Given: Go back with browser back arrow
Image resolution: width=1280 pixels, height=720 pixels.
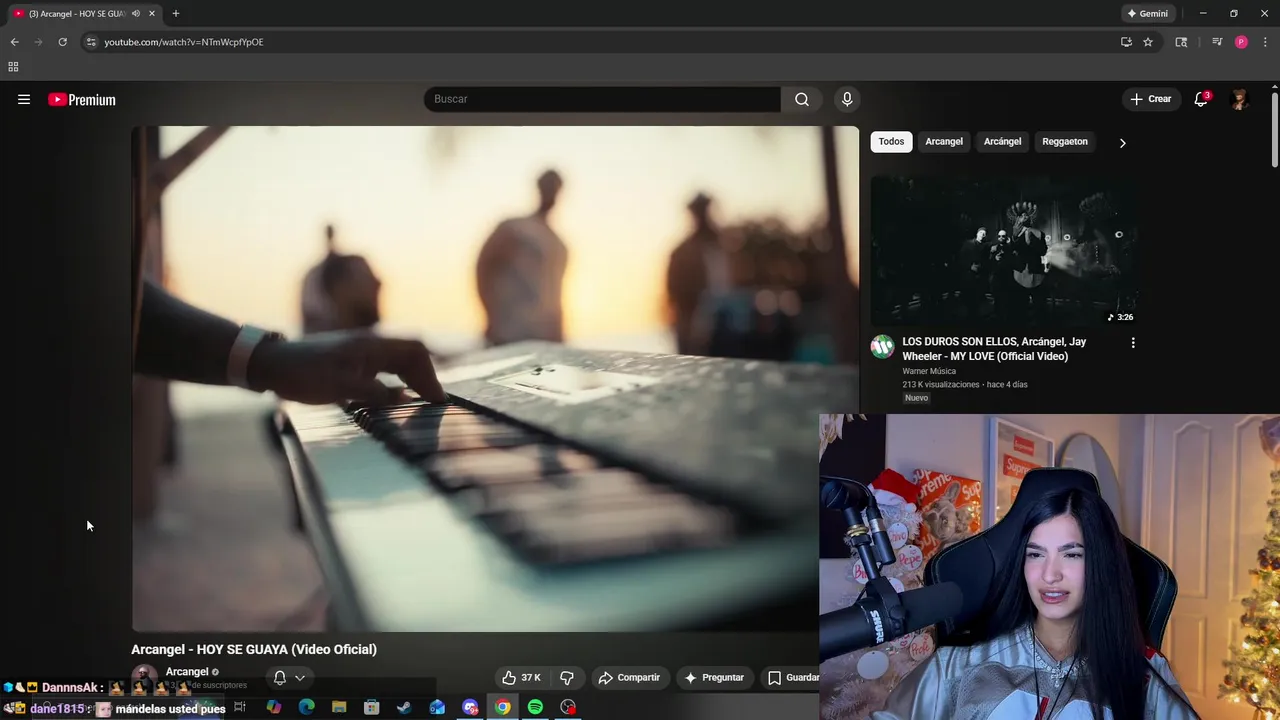Looking at the screenshot, I should [14, 42].
